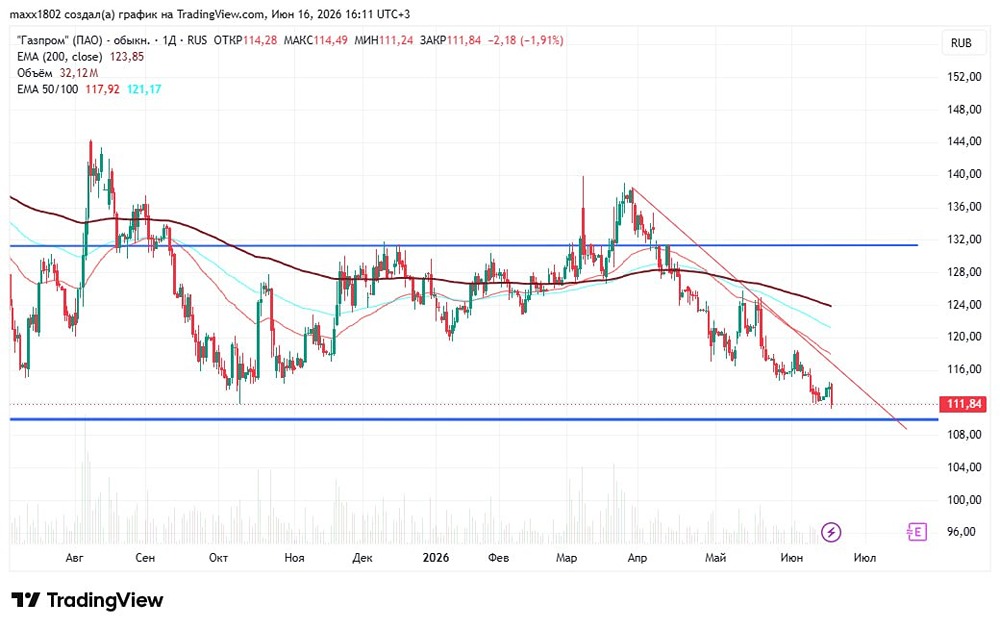Click the TradingView logo
Viewport: 1000px width, 629px height.
[x=87, y=600]
